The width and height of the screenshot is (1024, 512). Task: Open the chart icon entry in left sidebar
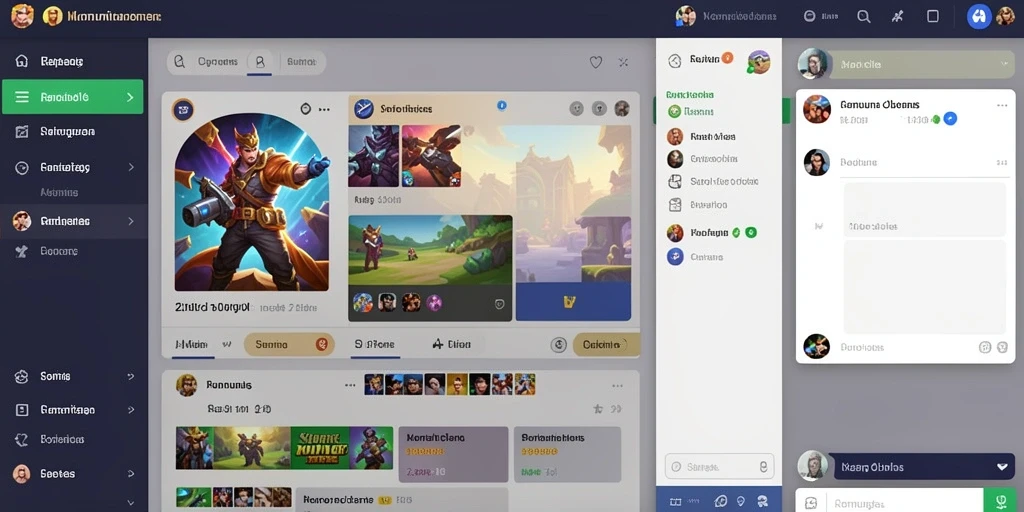click(x=22, y=131)
